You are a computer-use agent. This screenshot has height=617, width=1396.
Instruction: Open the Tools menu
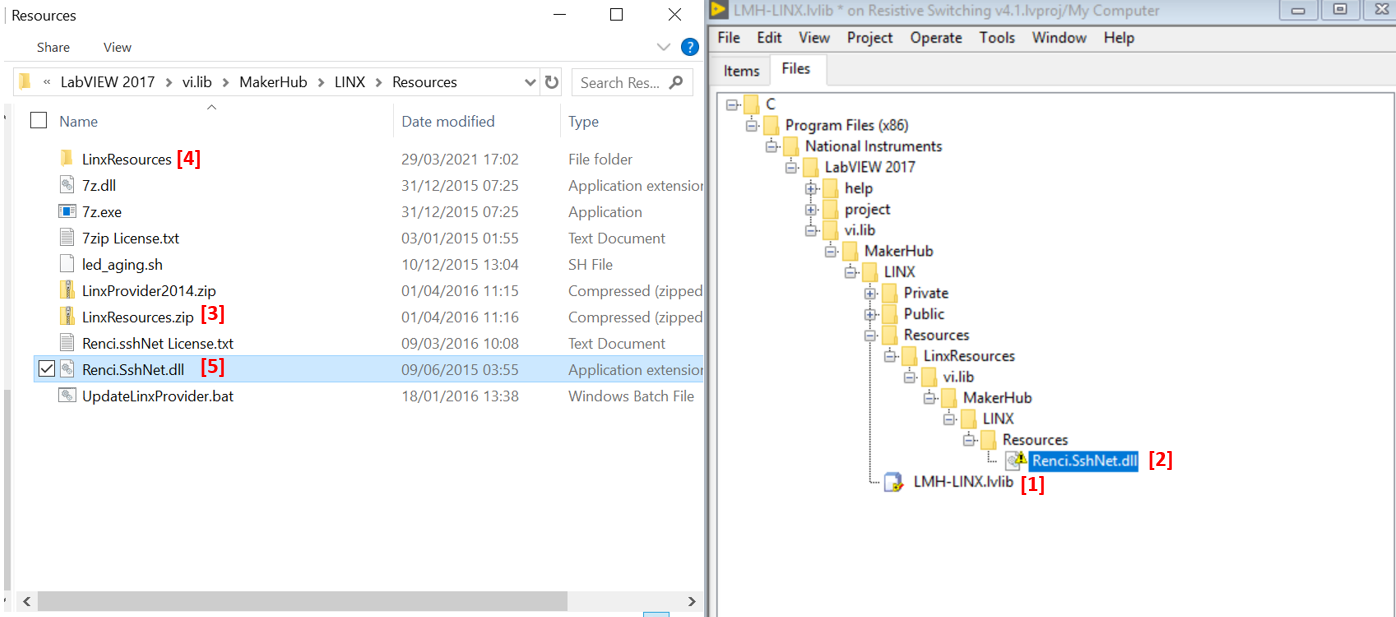click(997, 38)
